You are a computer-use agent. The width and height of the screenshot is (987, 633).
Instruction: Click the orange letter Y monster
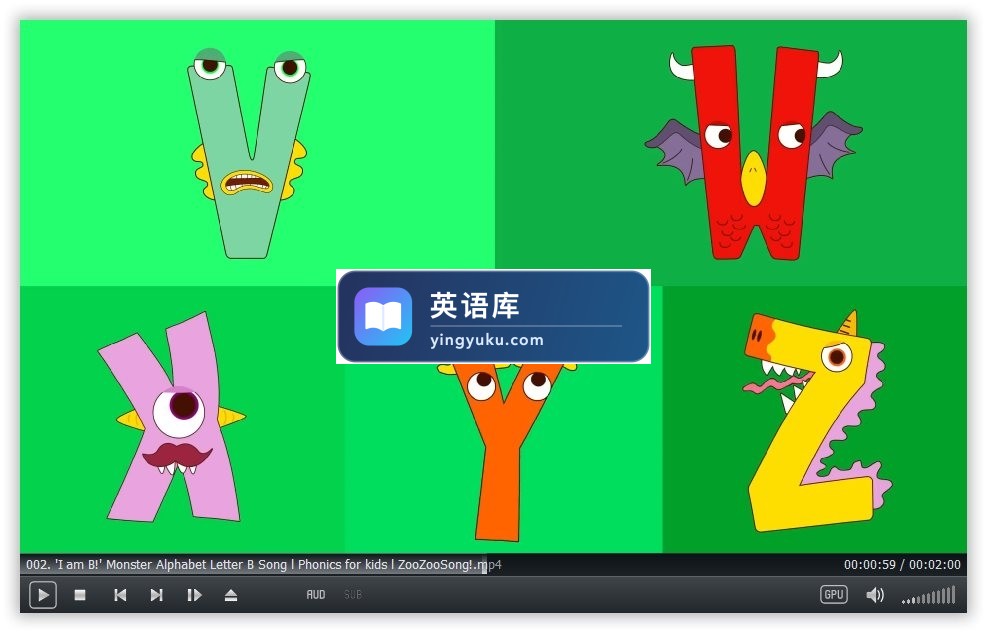[x=506, y=452]
